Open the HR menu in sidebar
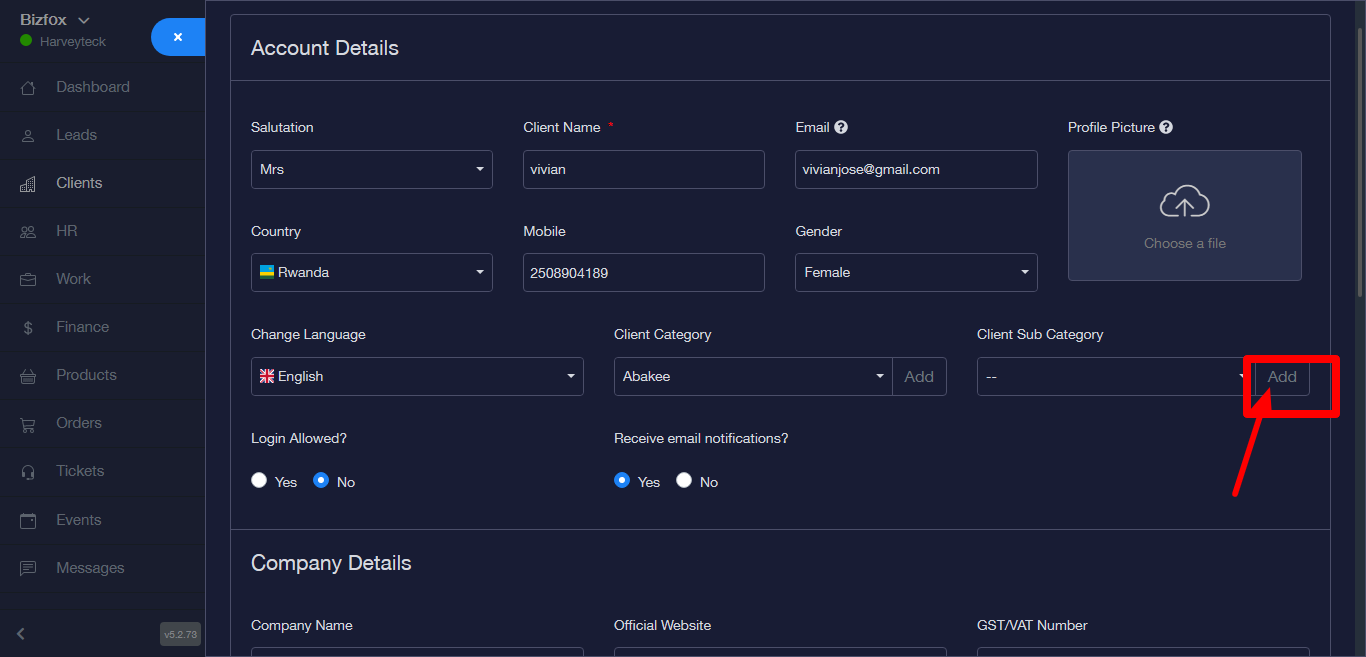 coord(66,231)
